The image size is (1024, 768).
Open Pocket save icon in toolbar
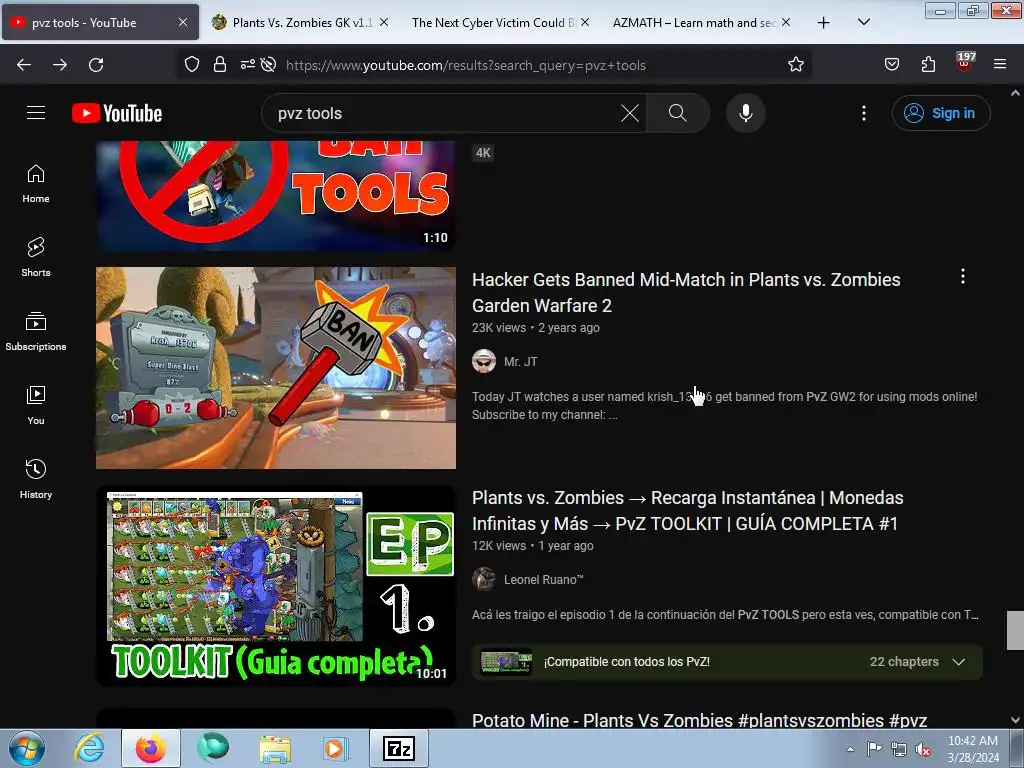pyautogui.click(x=891, y=65)
